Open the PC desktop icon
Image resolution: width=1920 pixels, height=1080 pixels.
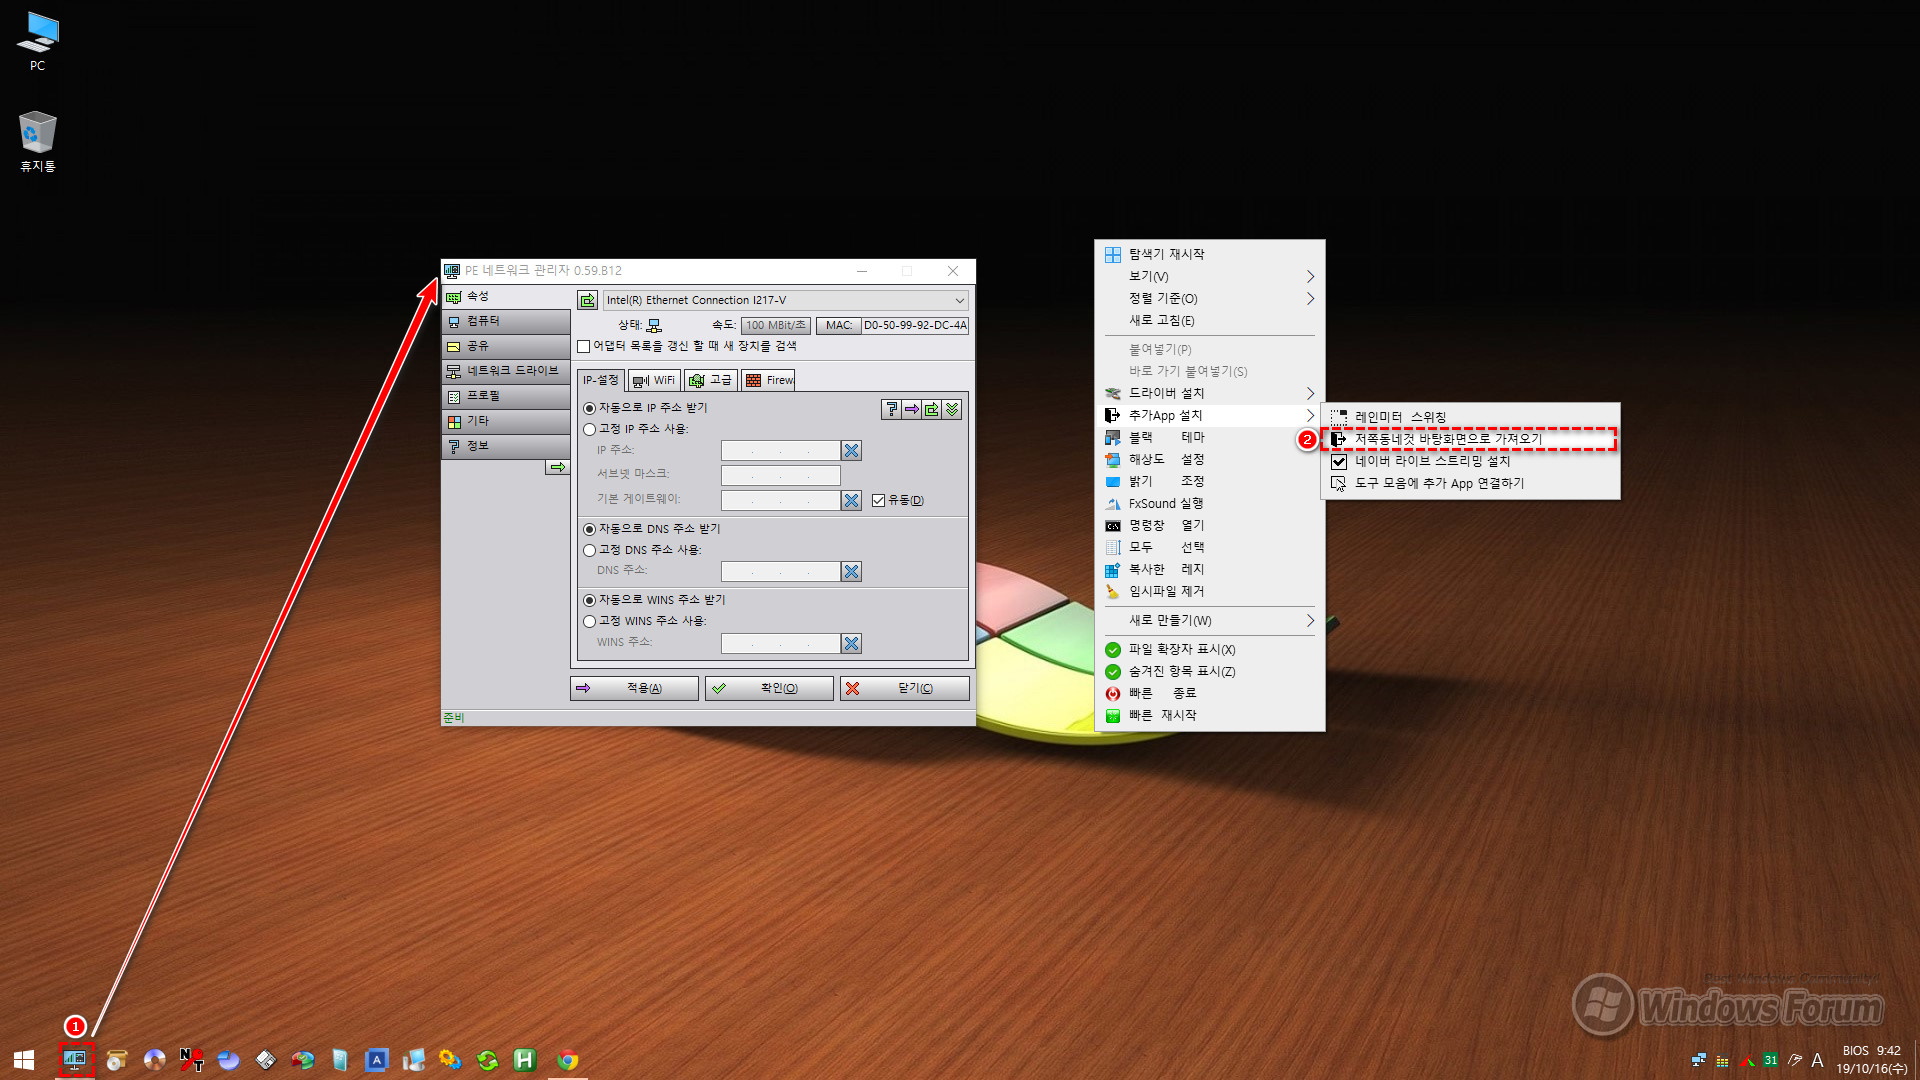point(37,41)
